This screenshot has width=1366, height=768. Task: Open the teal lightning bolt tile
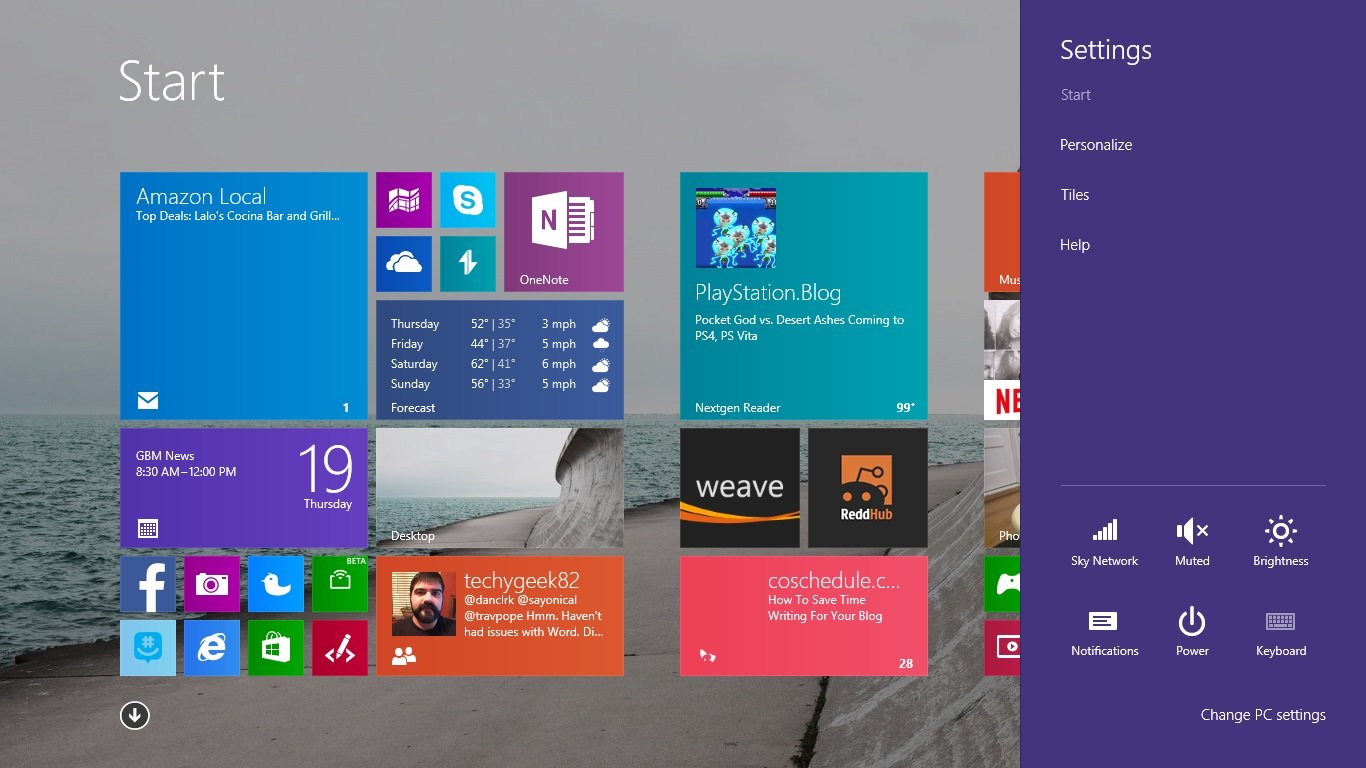pyautogui.click(x=468, y=264)
